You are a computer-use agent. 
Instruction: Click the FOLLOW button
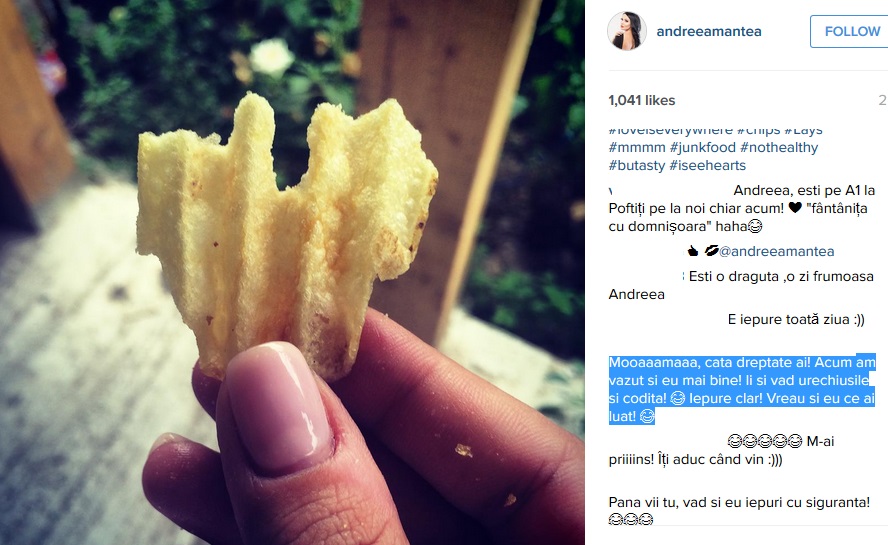pyautogui.click(x=851, y=31)
